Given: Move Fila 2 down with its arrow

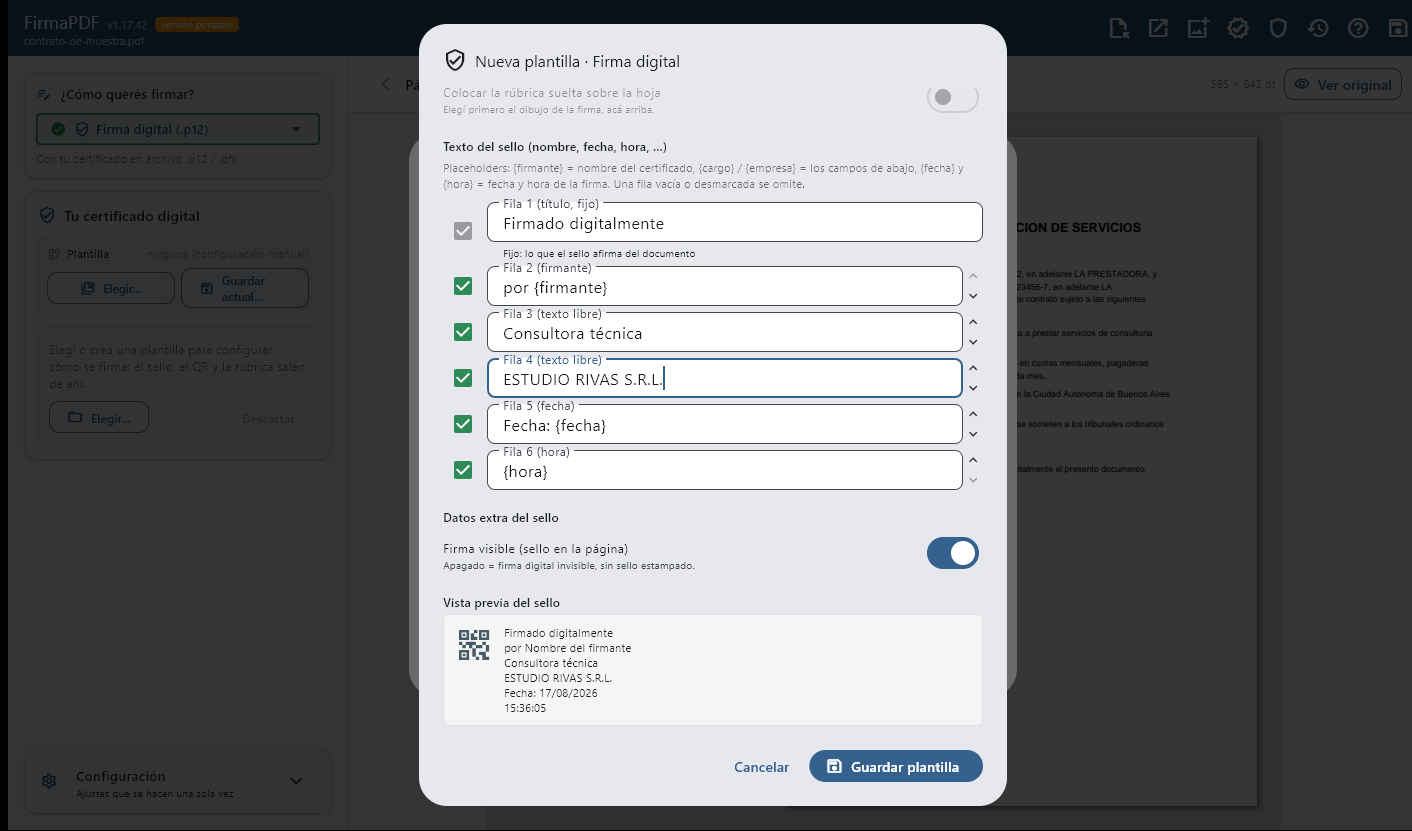Looking at the screenshot, I should [x=973, y=296].
